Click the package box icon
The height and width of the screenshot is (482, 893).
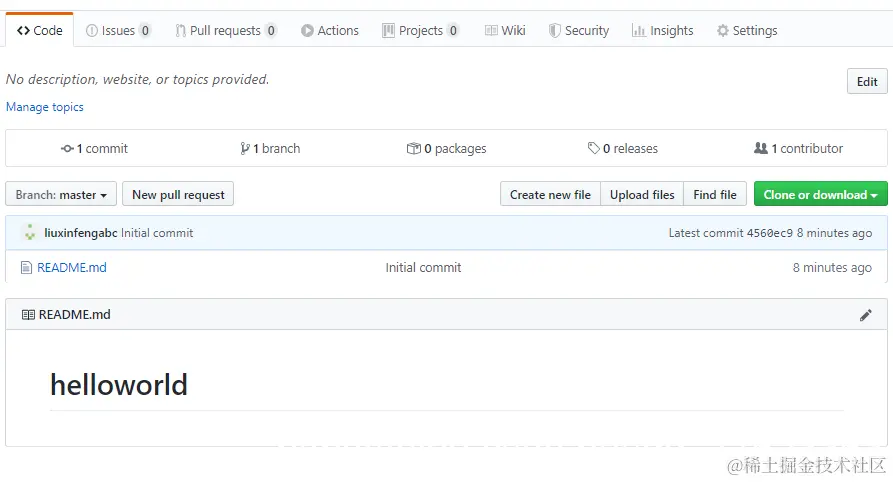point(413,148)
